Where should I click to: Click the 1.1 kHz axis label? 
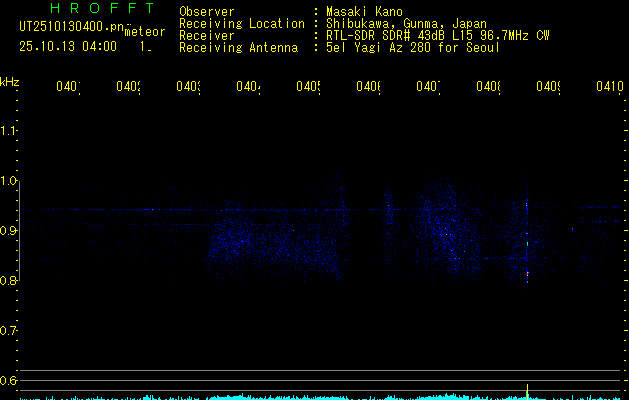(x=8, y=131)
